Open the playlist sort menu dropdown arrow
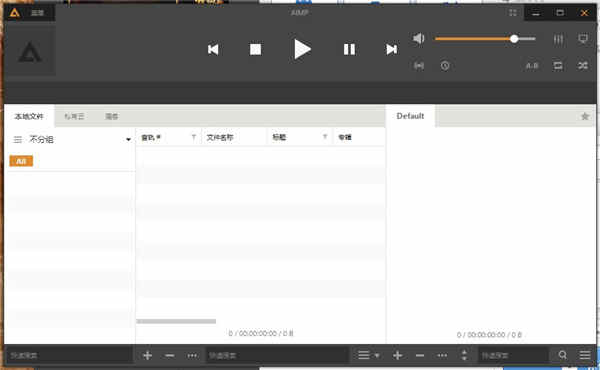This screenshot has height=370, width=600. pos(377,355)
